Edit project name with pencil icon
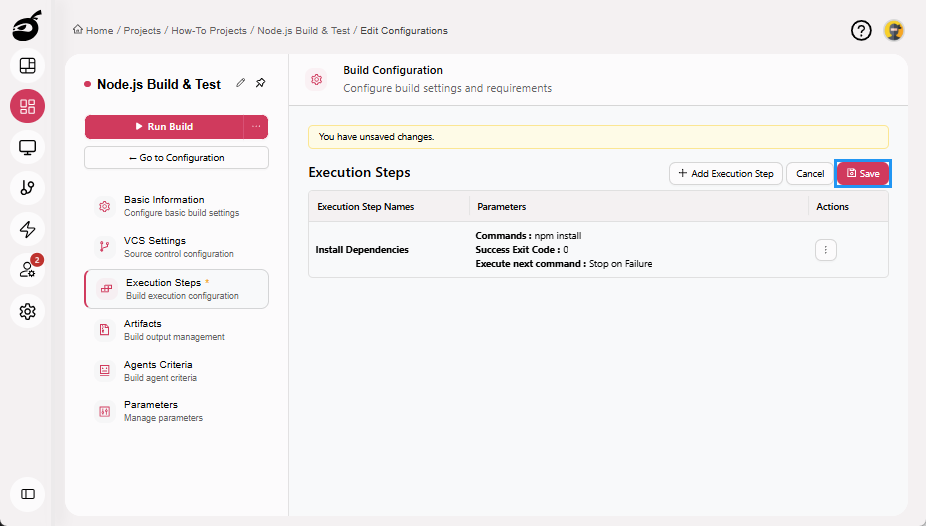This screenshot has height=526, width=926. click(240, 83)
